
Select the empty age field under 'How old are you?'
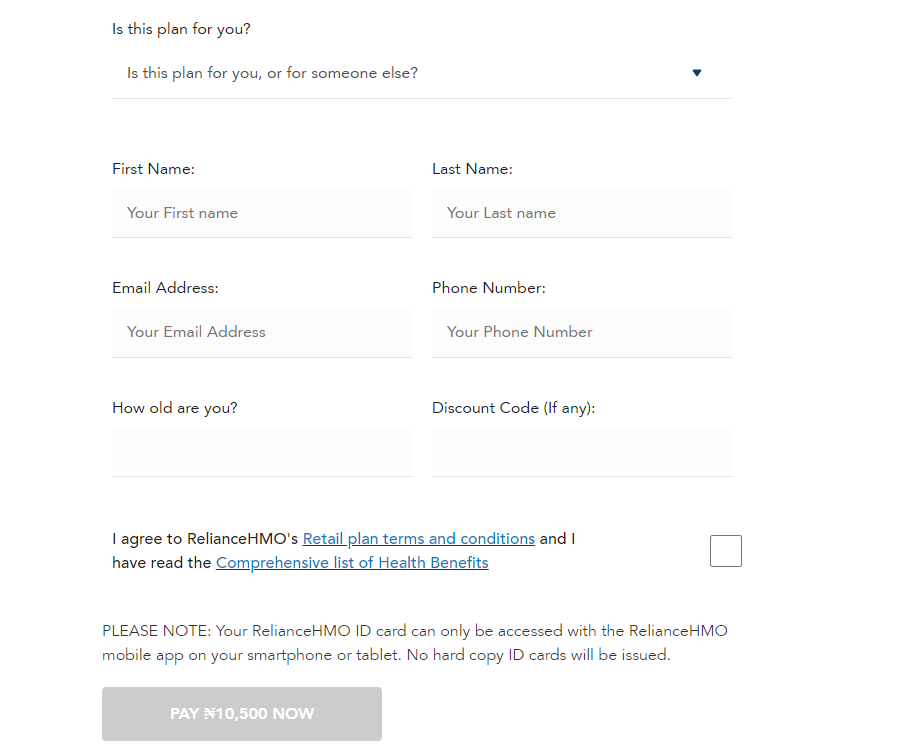(x=262, y=452)
